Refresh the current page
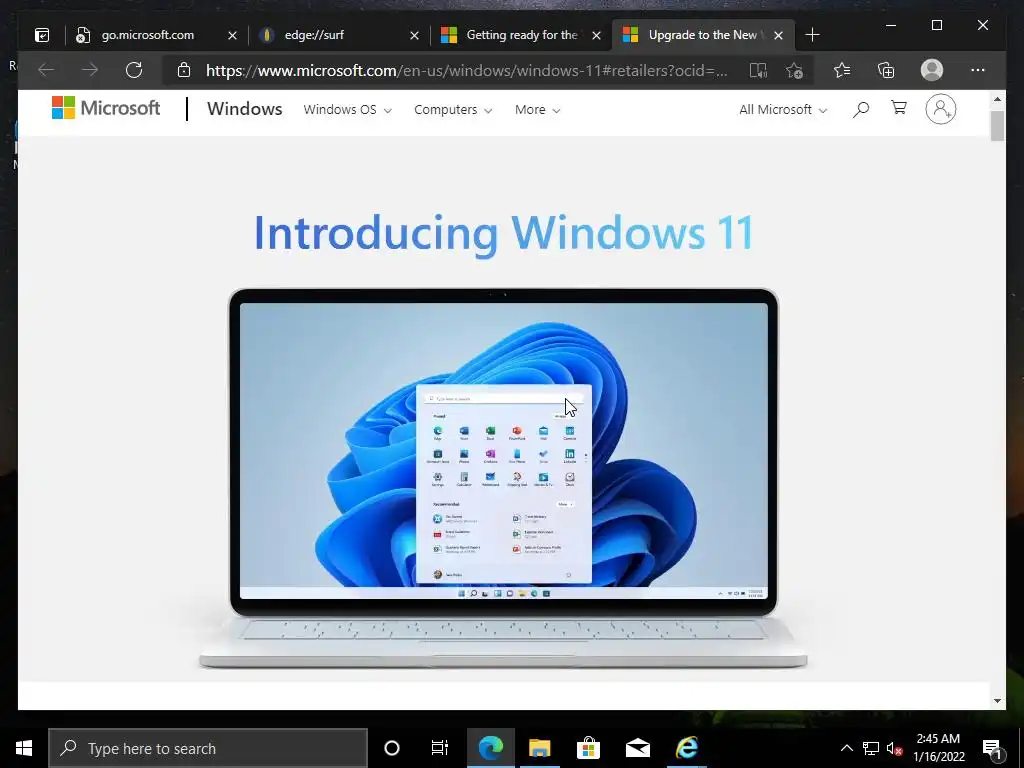The image size is (1024, 768). point(134,70)
